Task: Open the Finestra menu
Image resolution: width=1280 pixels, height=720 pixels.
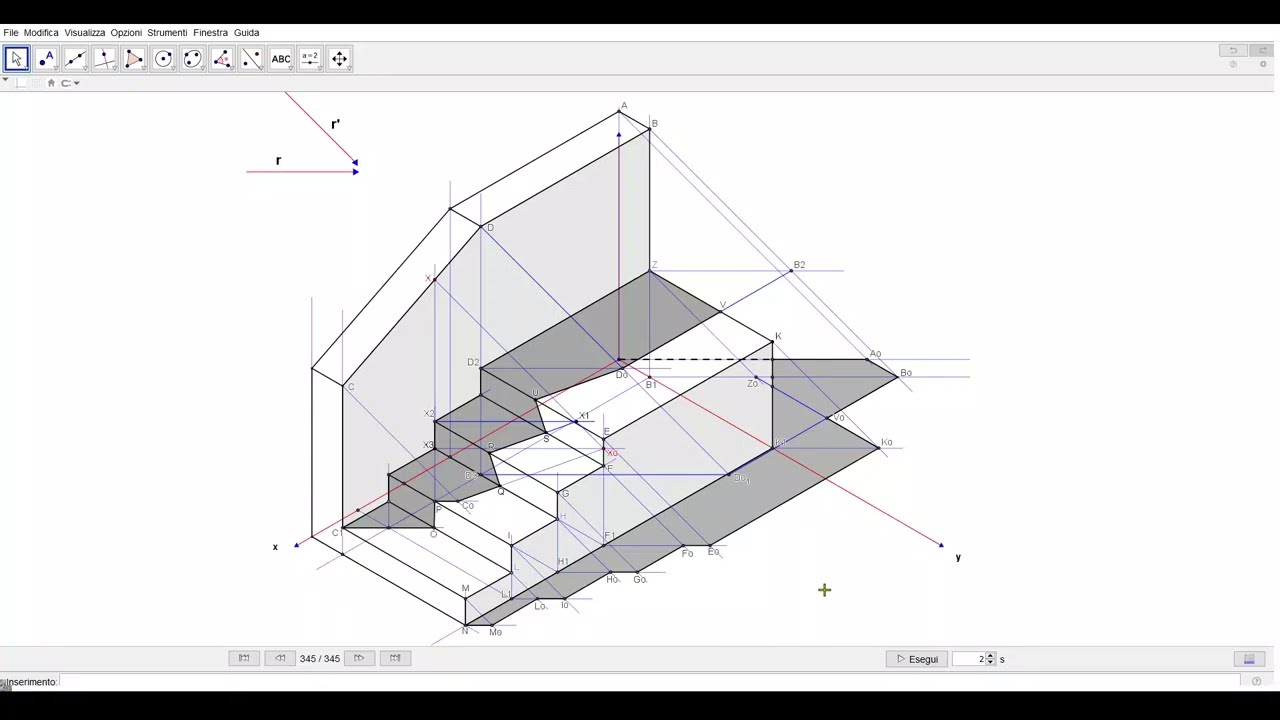Action: click(210, 33)
